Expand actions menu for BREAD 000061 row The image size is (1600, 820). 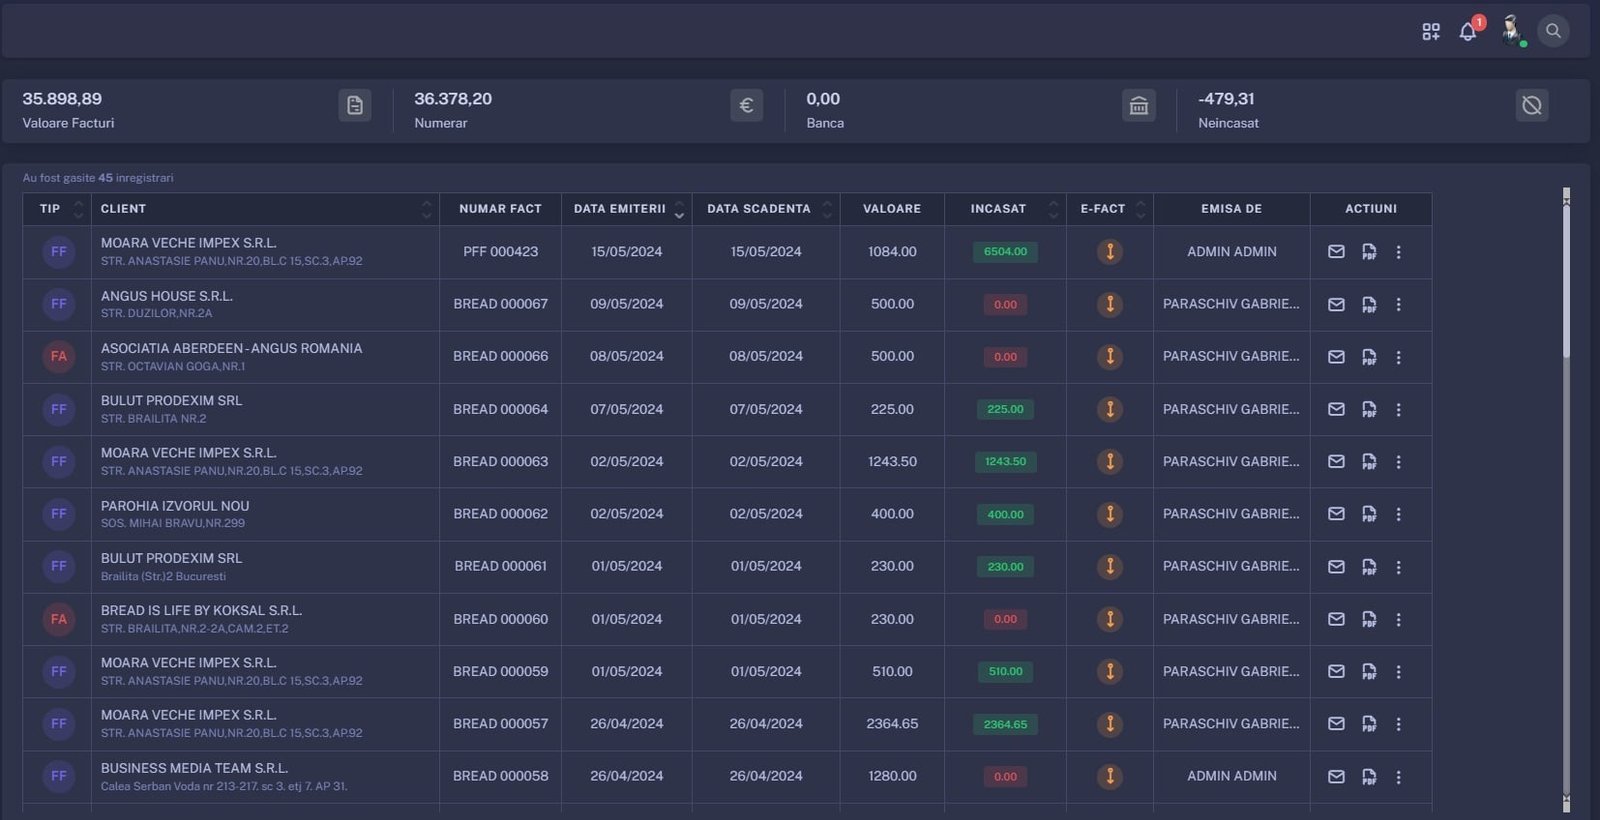point(1398,567)
